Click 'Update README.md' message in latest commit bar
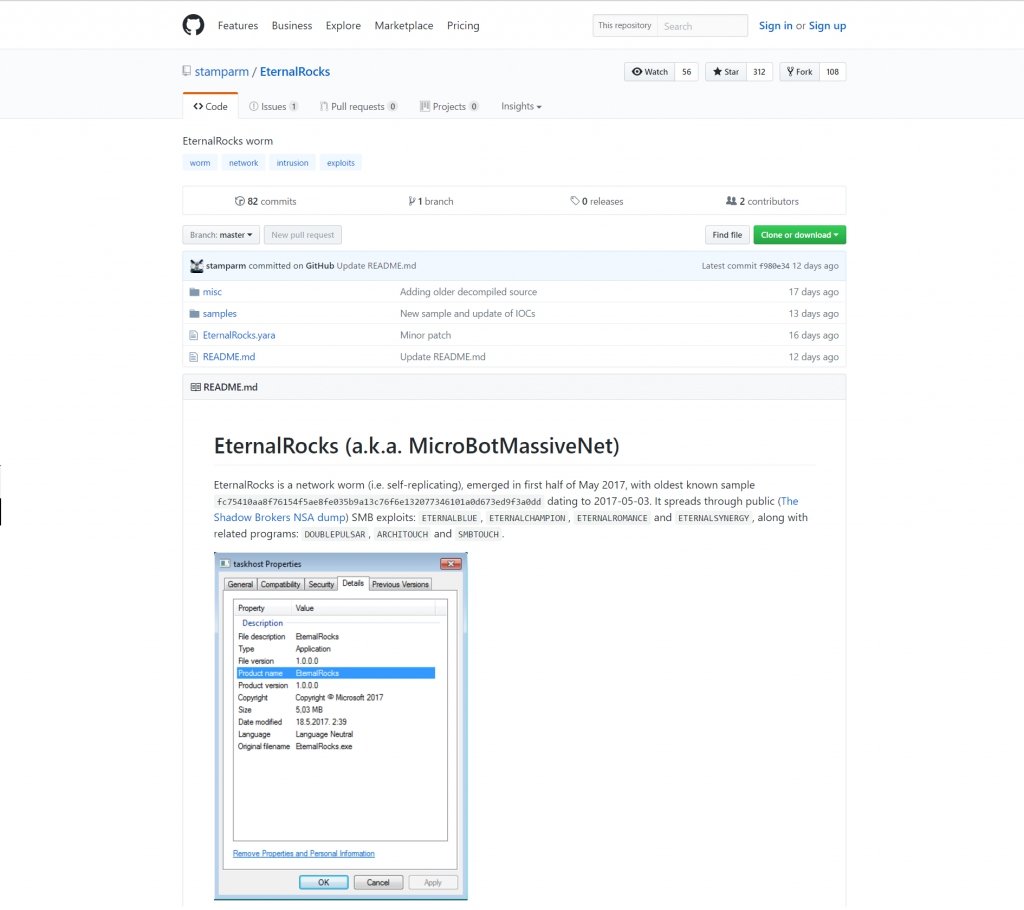Screen dimensions: 1024x910 coord(376,266)
